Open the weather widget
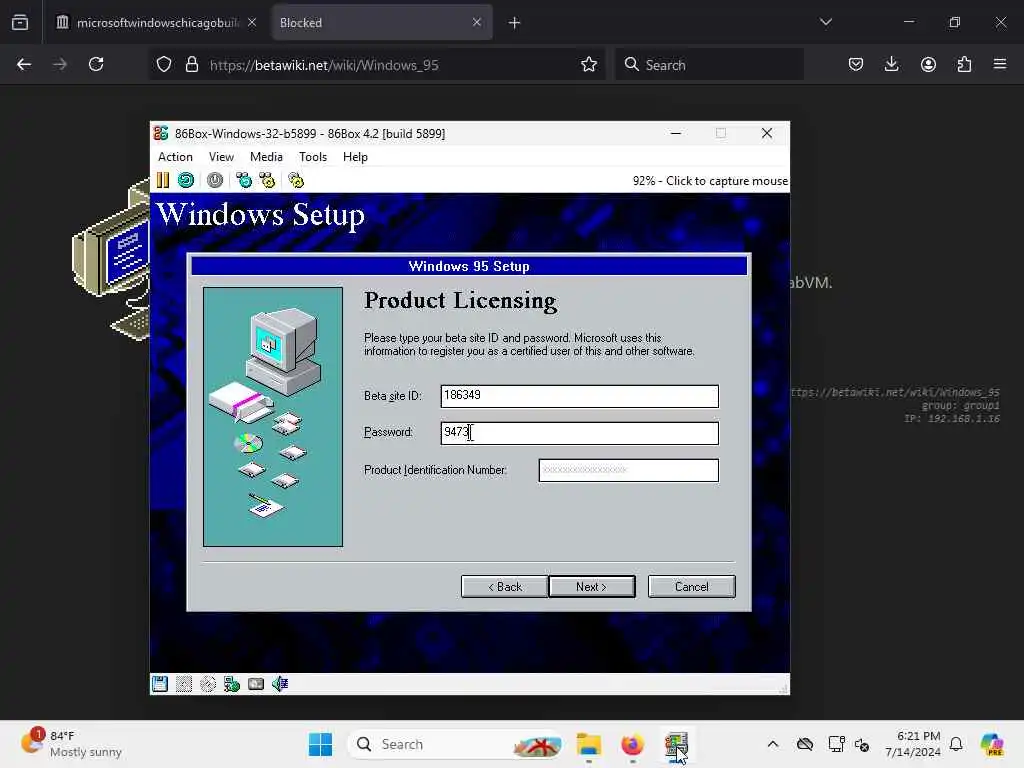This screenshot has height=768, width=1024. click(72, 744)
